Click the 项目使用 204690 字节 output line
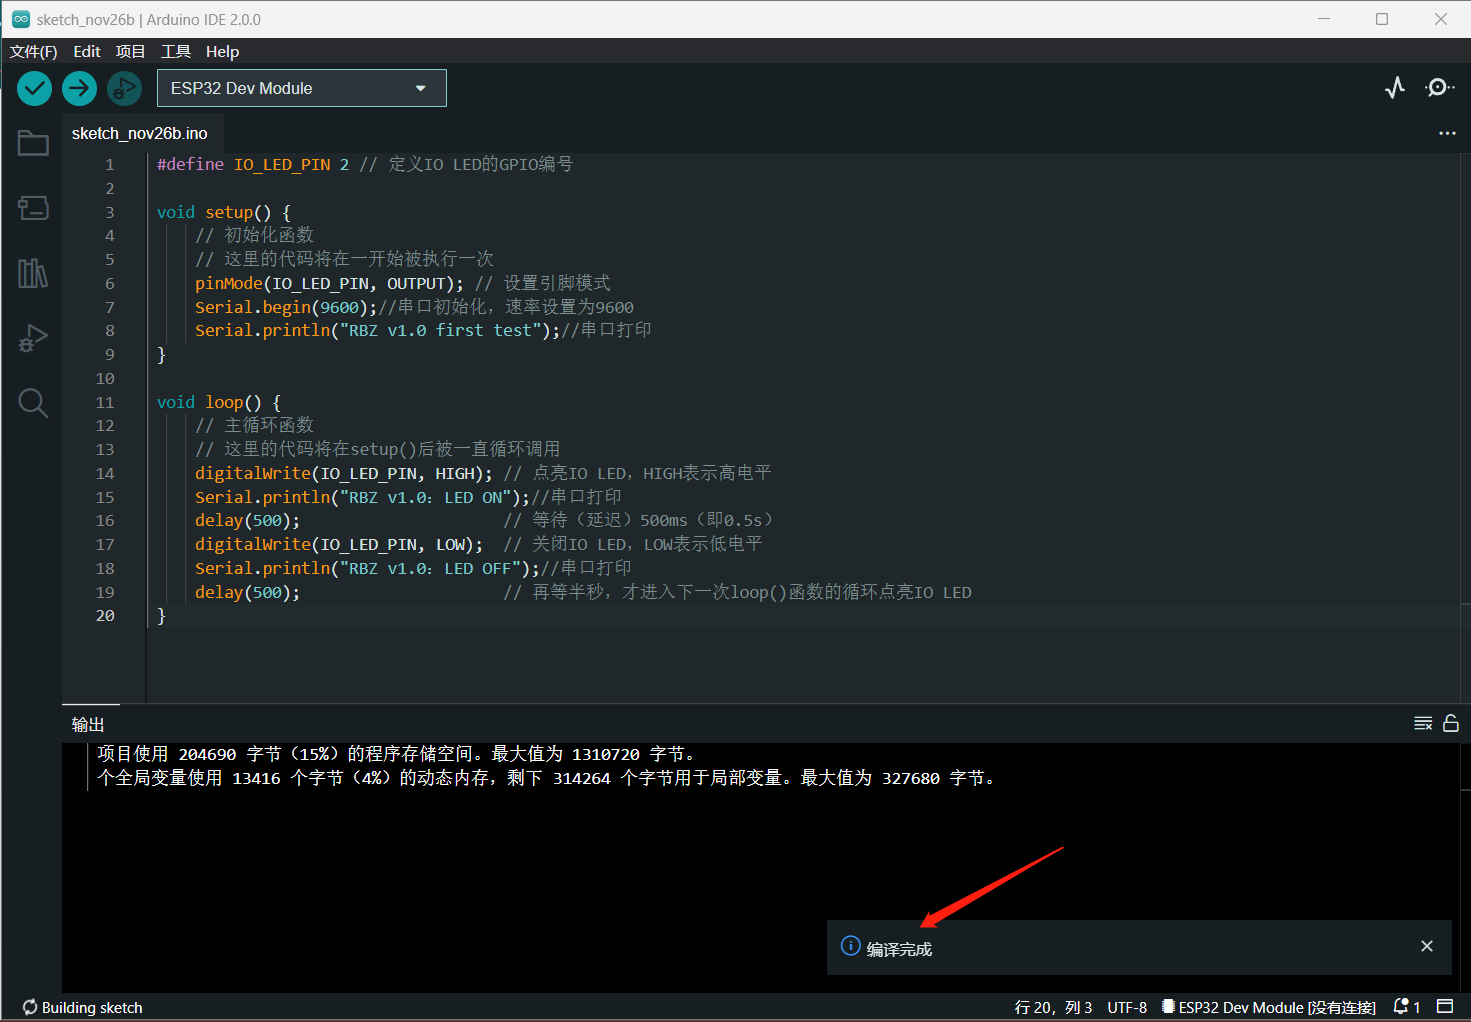This screenshot has width=1471, height=1022. [398, 754]
